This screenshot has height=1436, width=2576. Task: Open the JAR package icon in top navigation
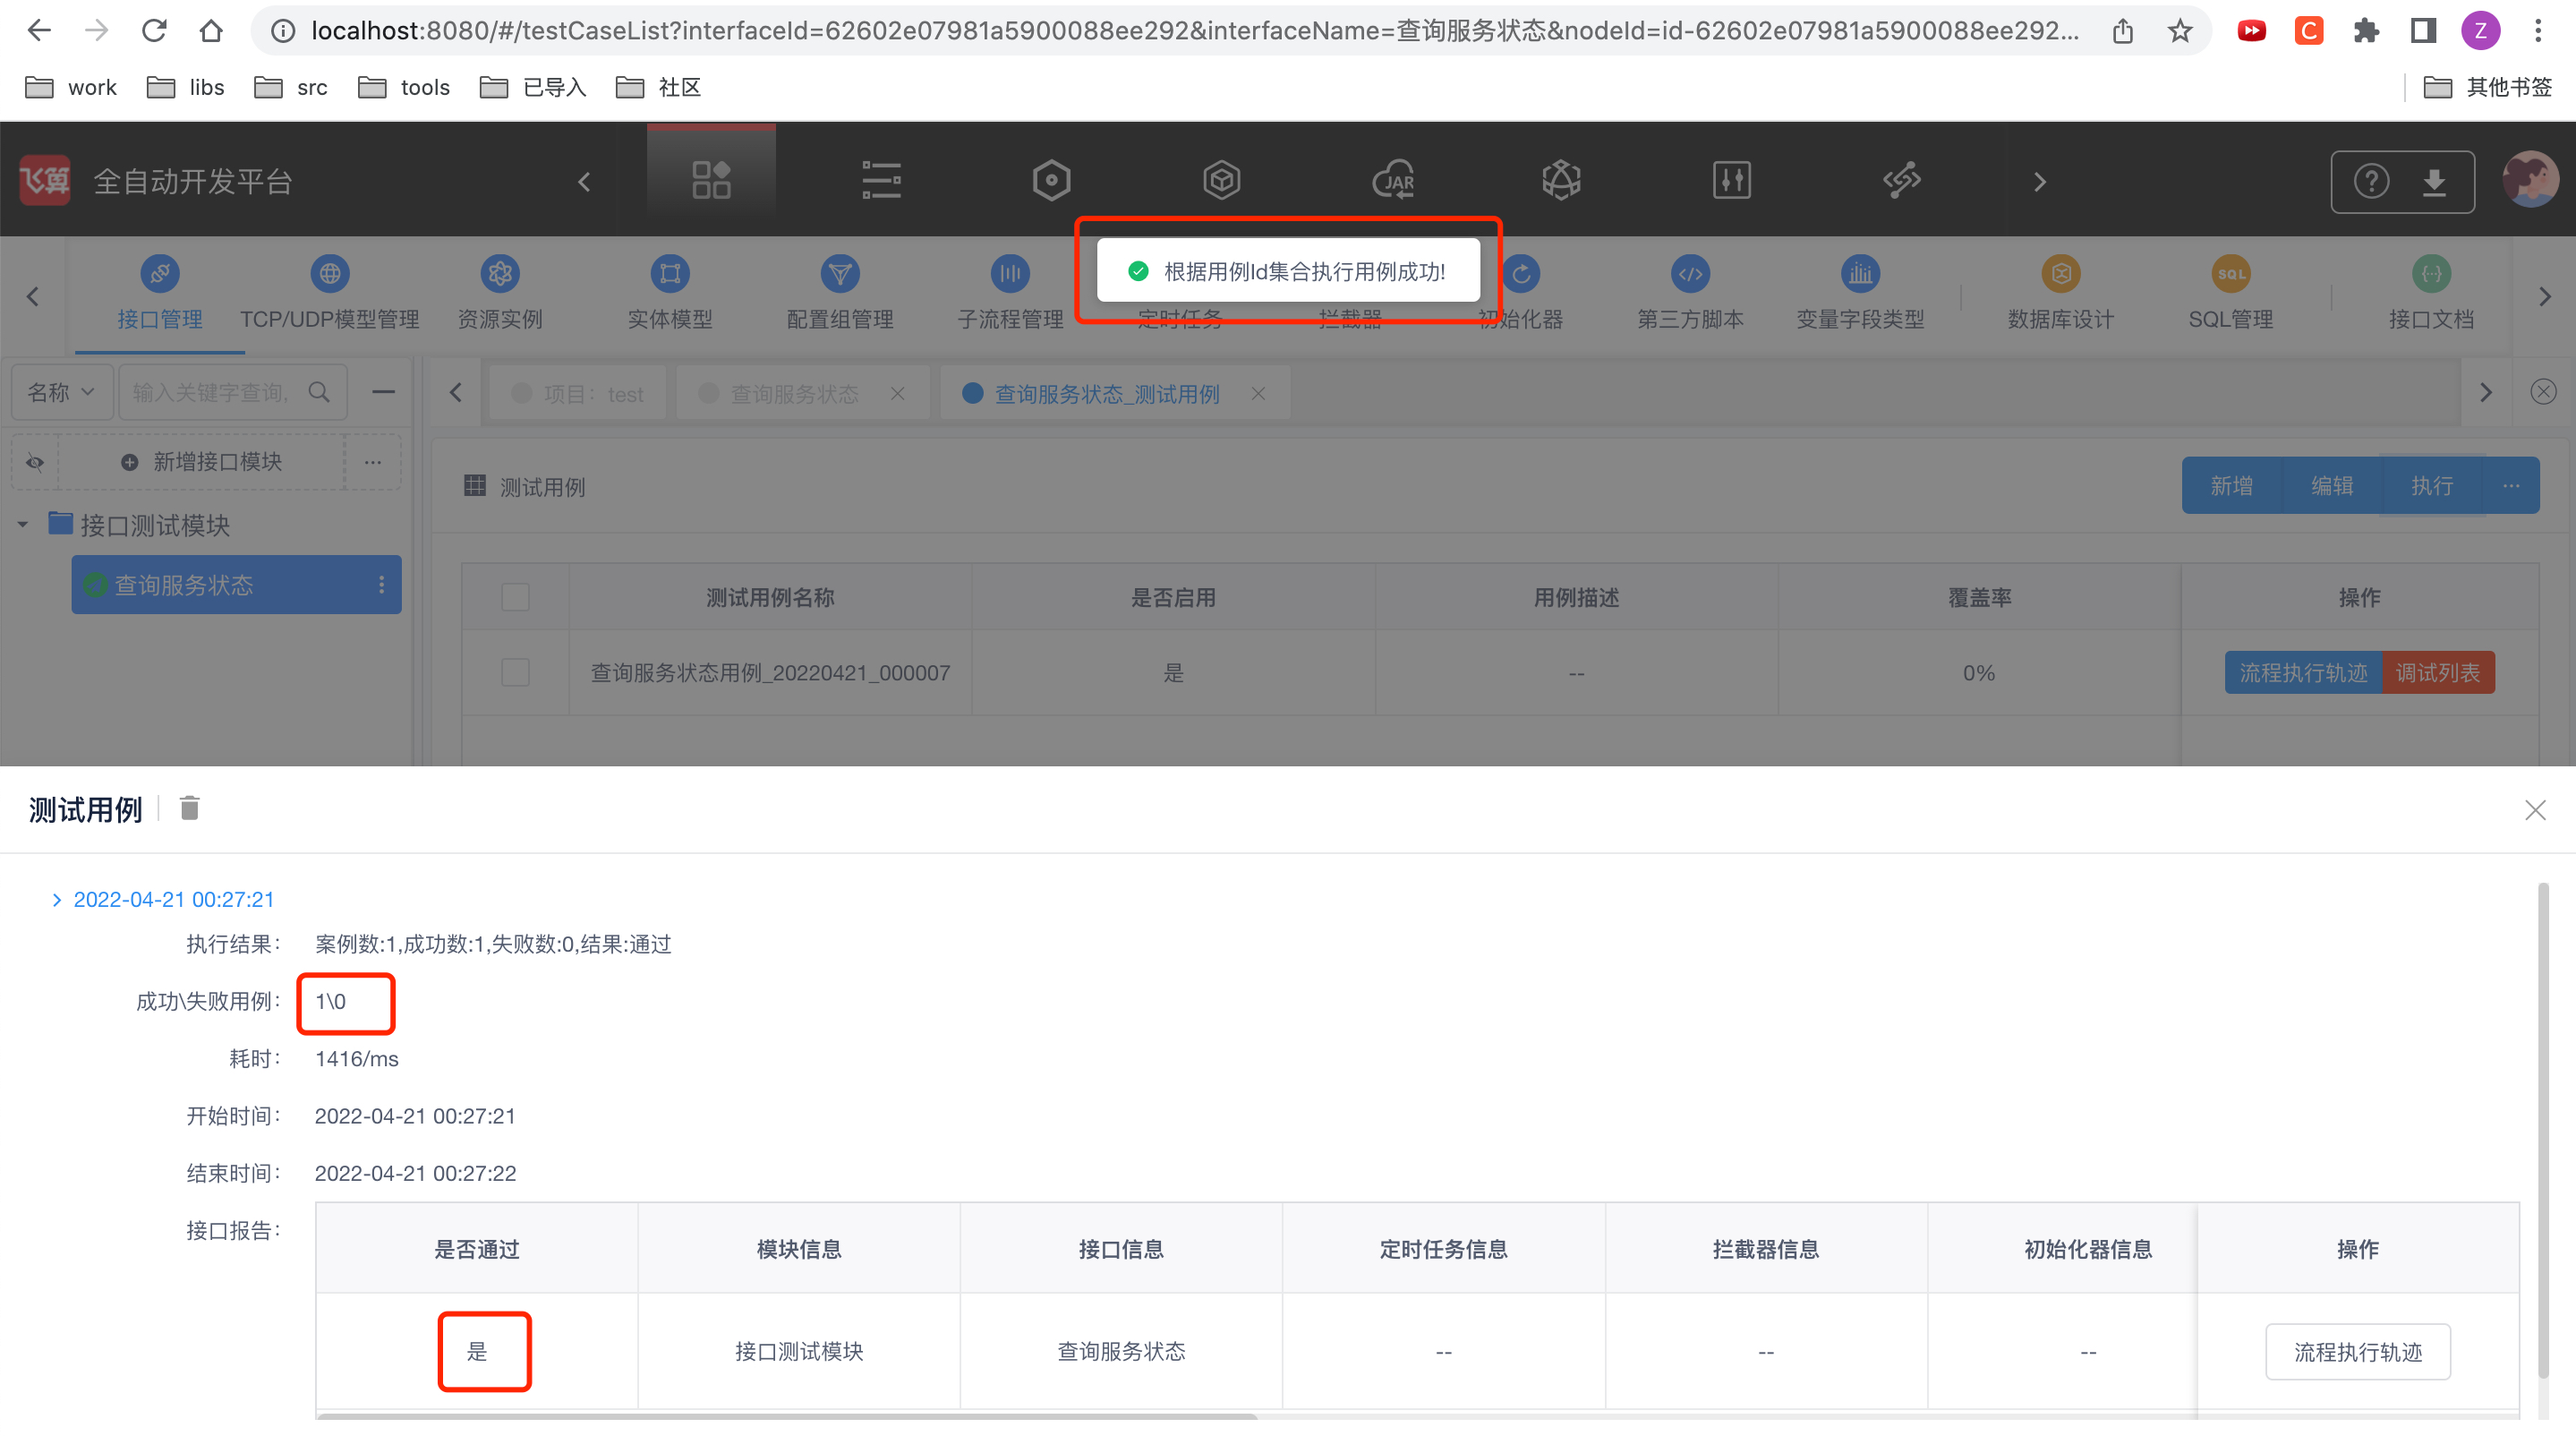coord(1392,181)
